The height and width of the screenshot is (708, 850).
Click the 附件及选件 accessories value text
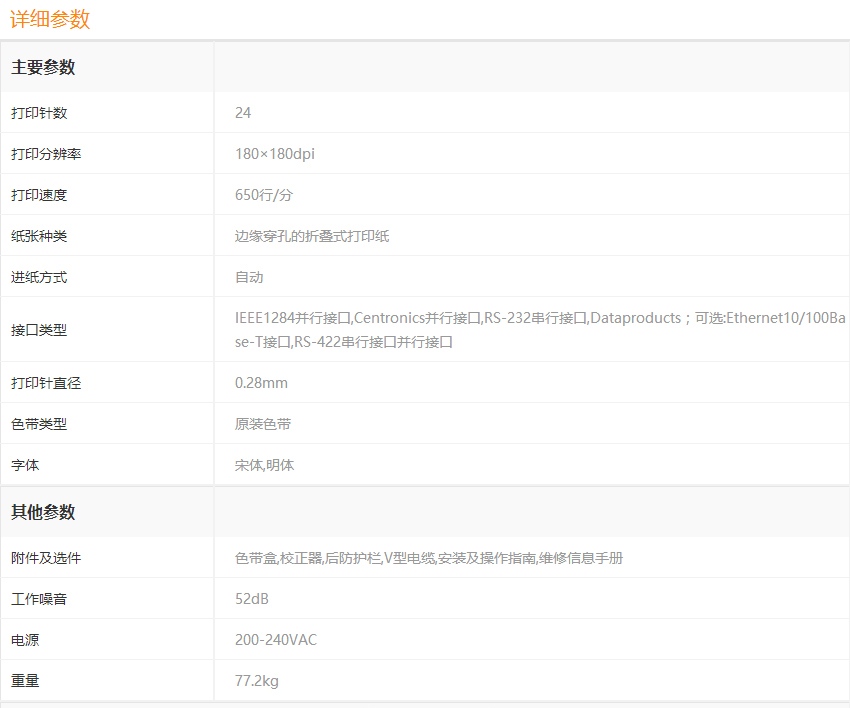point(428,558)
